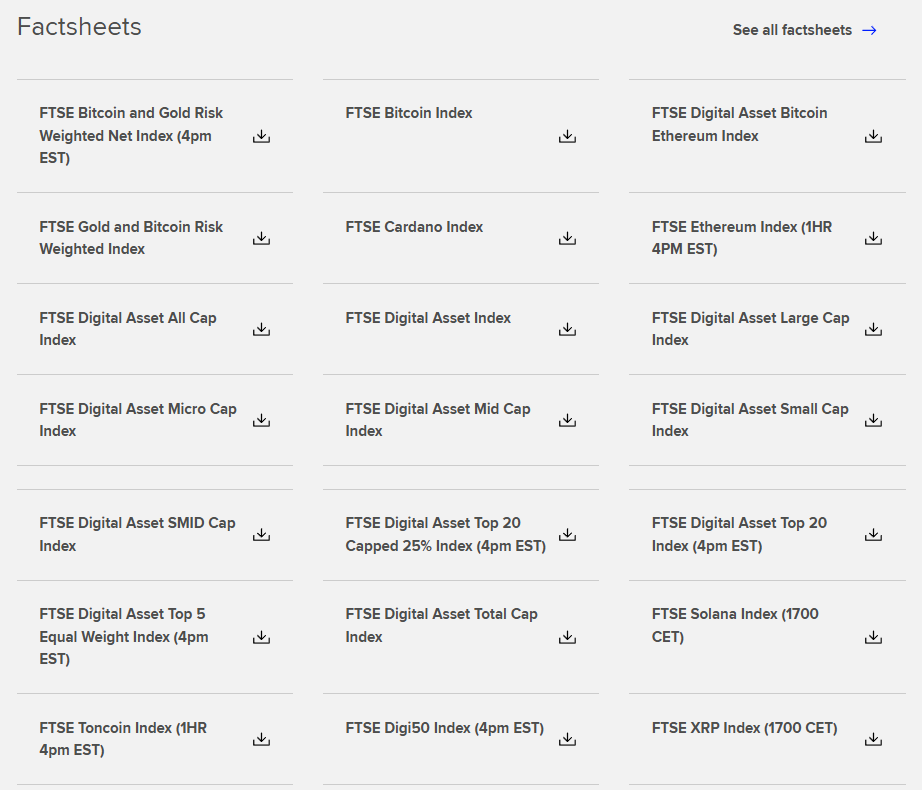Download FTSE Toncoin Index factsheet
This screenshot has width=922, height=790.
point(261,739)
